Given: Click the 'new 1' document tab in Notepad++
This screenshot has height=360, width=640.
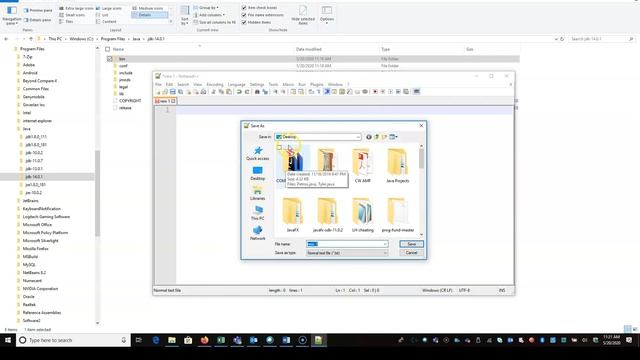Looking at the screenshot, I should [165, 101].
